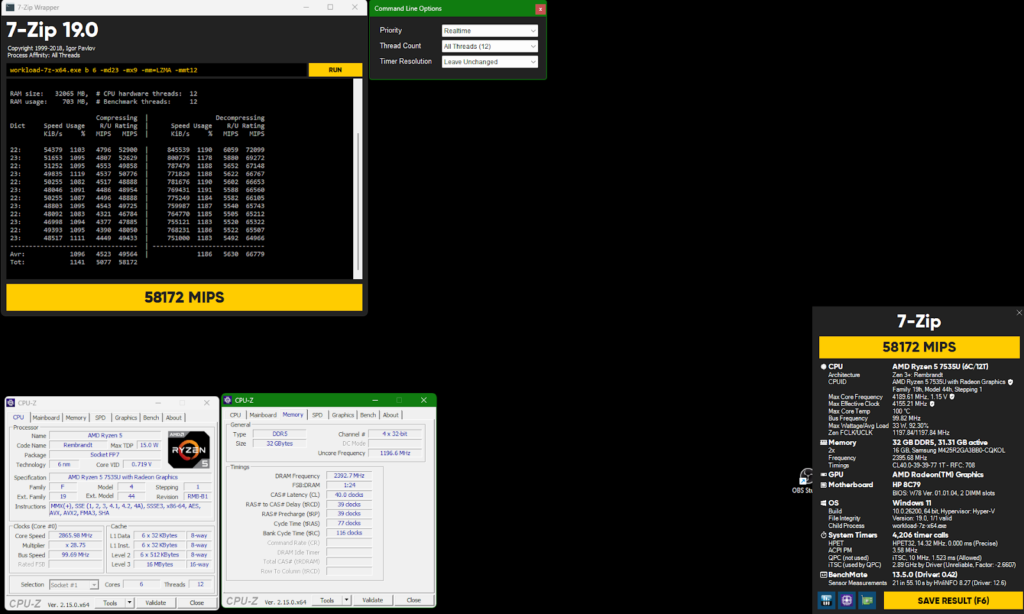Open the Bench tab in left CPU-Z window

coord(152,418)
